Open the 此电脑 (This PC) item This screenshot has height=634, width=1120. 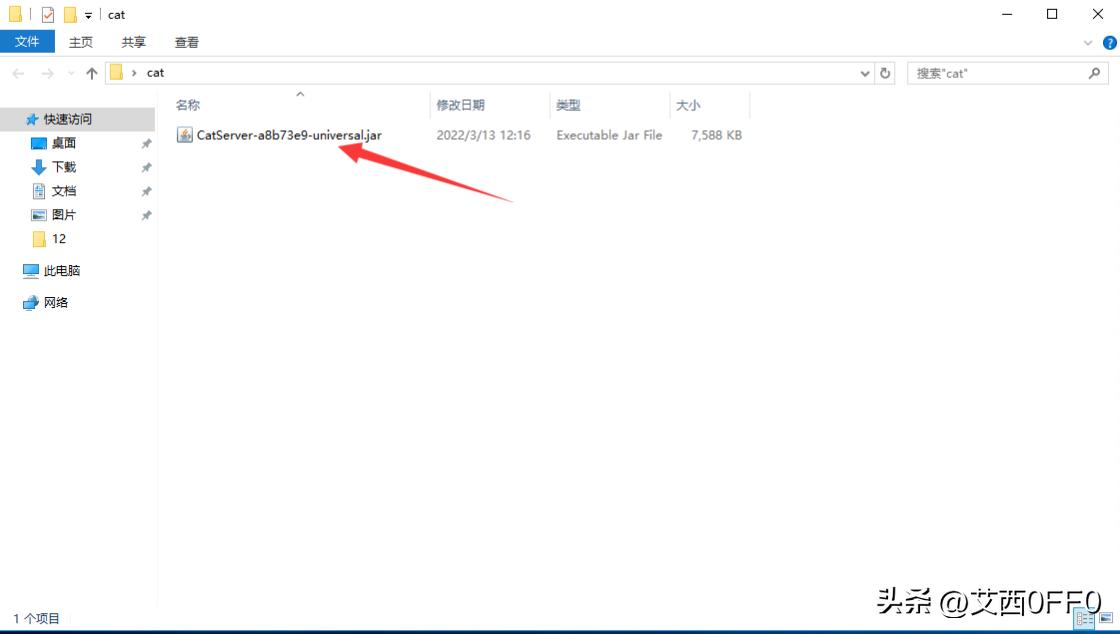click(x=60, y=270)
